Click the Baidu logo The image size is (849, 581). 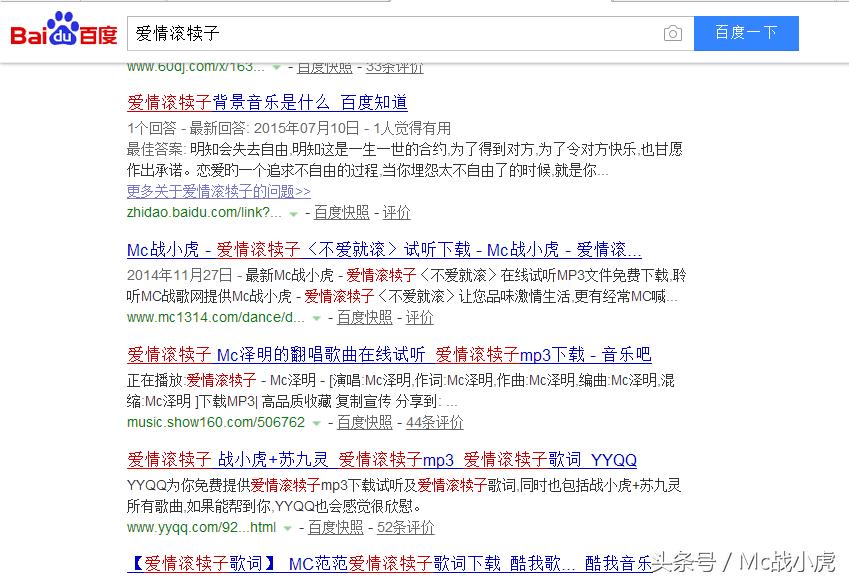click(64, 29)
